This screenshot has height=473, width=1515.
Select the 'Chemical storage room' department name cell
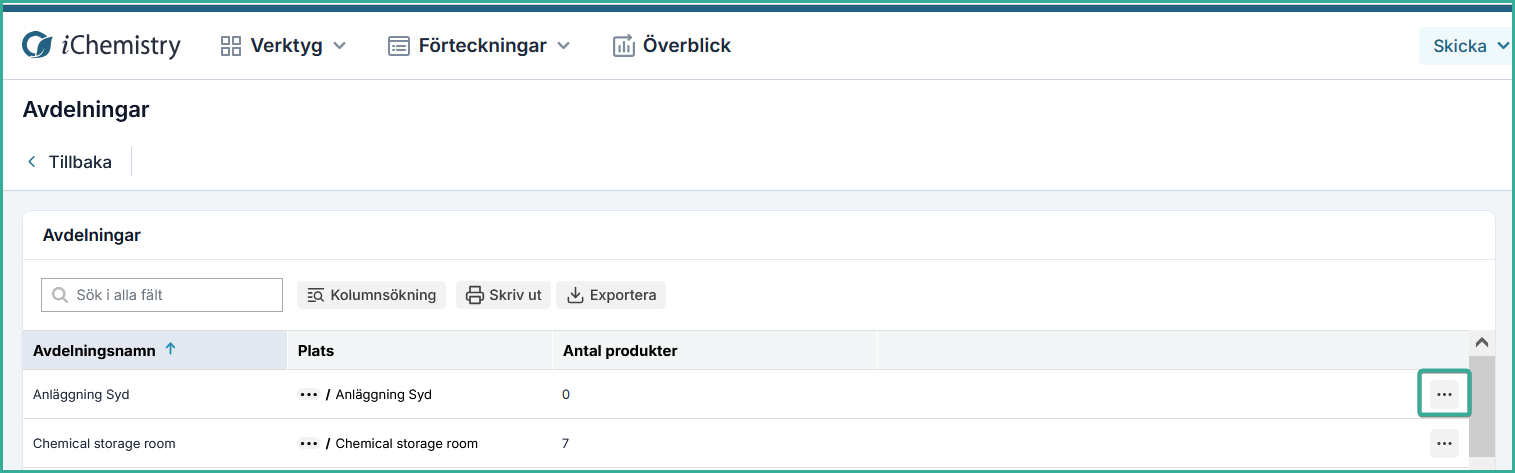[155, 443]
